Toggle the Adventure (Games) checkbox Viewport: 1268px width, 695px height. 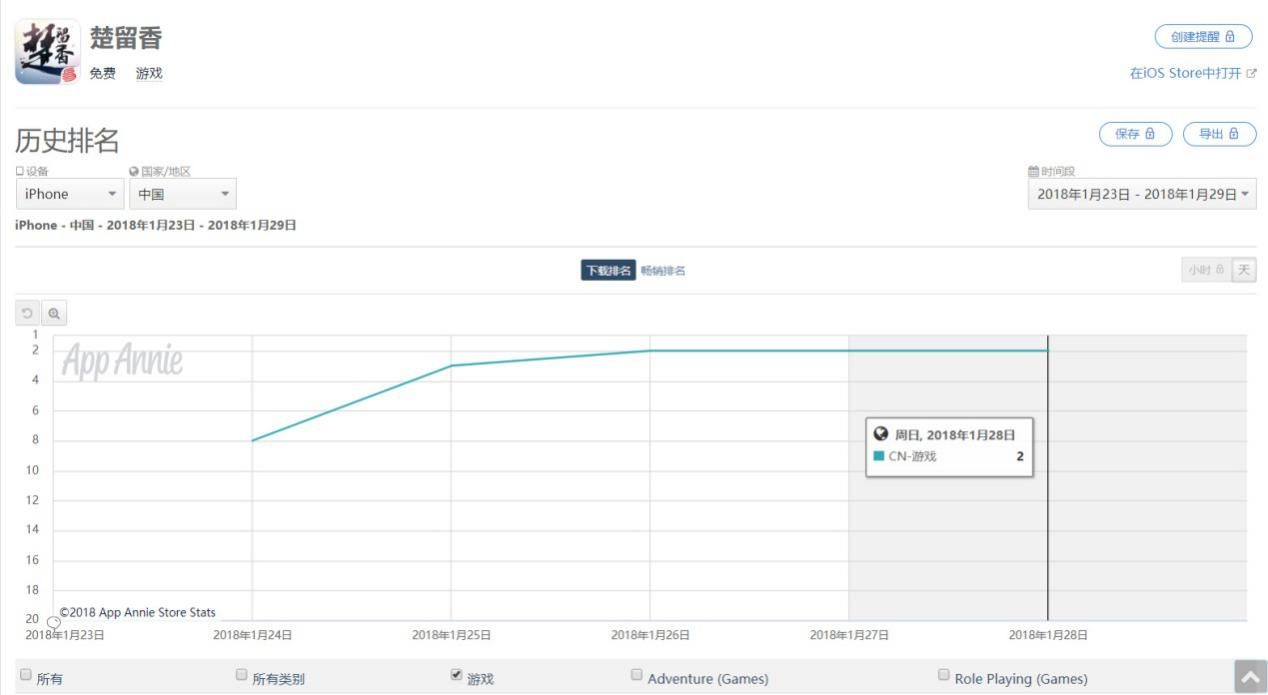pyautogui.click(x=637, y=675)
